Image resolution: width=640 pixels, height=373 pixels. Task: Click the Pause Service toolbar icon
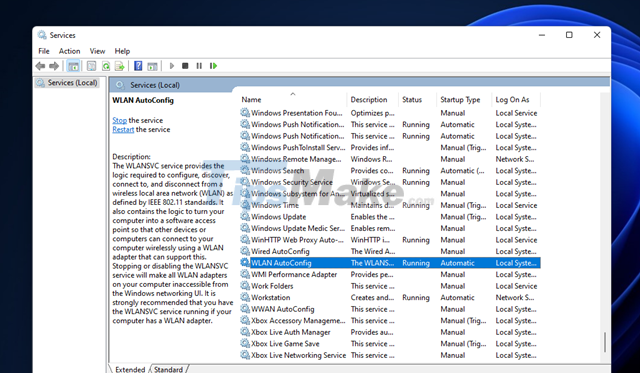199,66
